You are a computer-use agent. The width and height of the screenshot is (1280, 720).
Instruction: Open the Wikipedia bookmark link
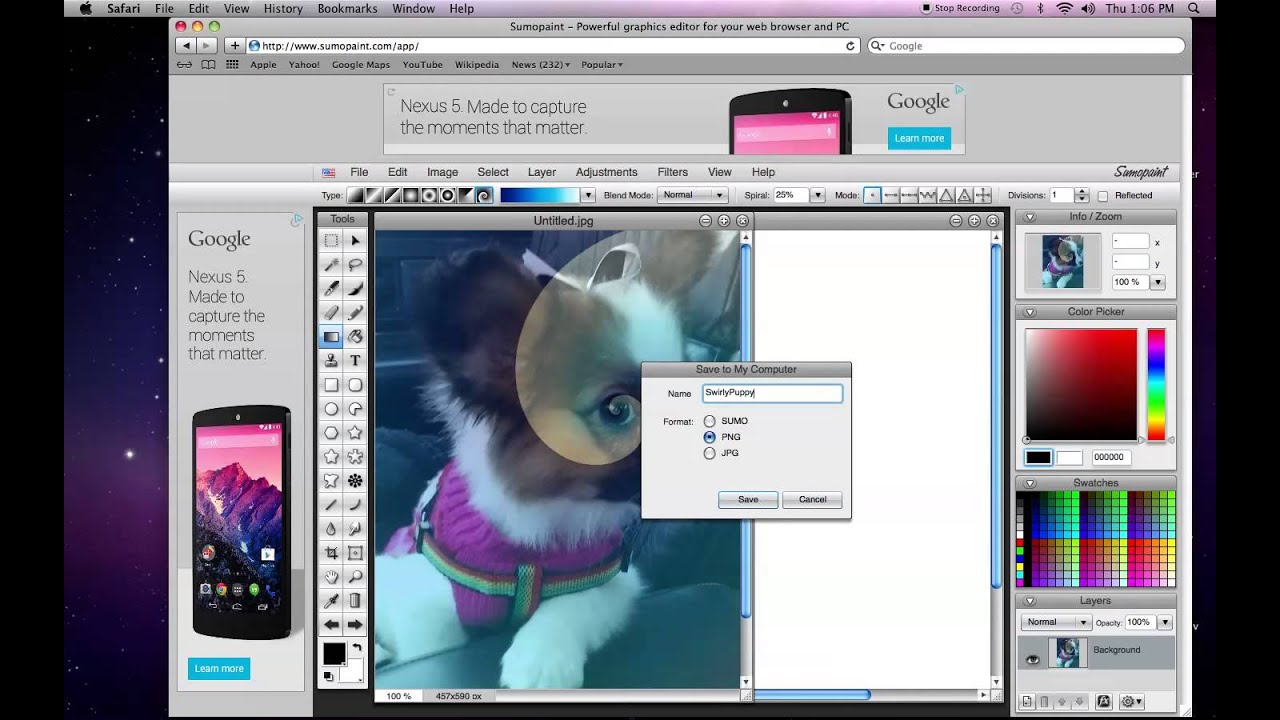[477, 64]
